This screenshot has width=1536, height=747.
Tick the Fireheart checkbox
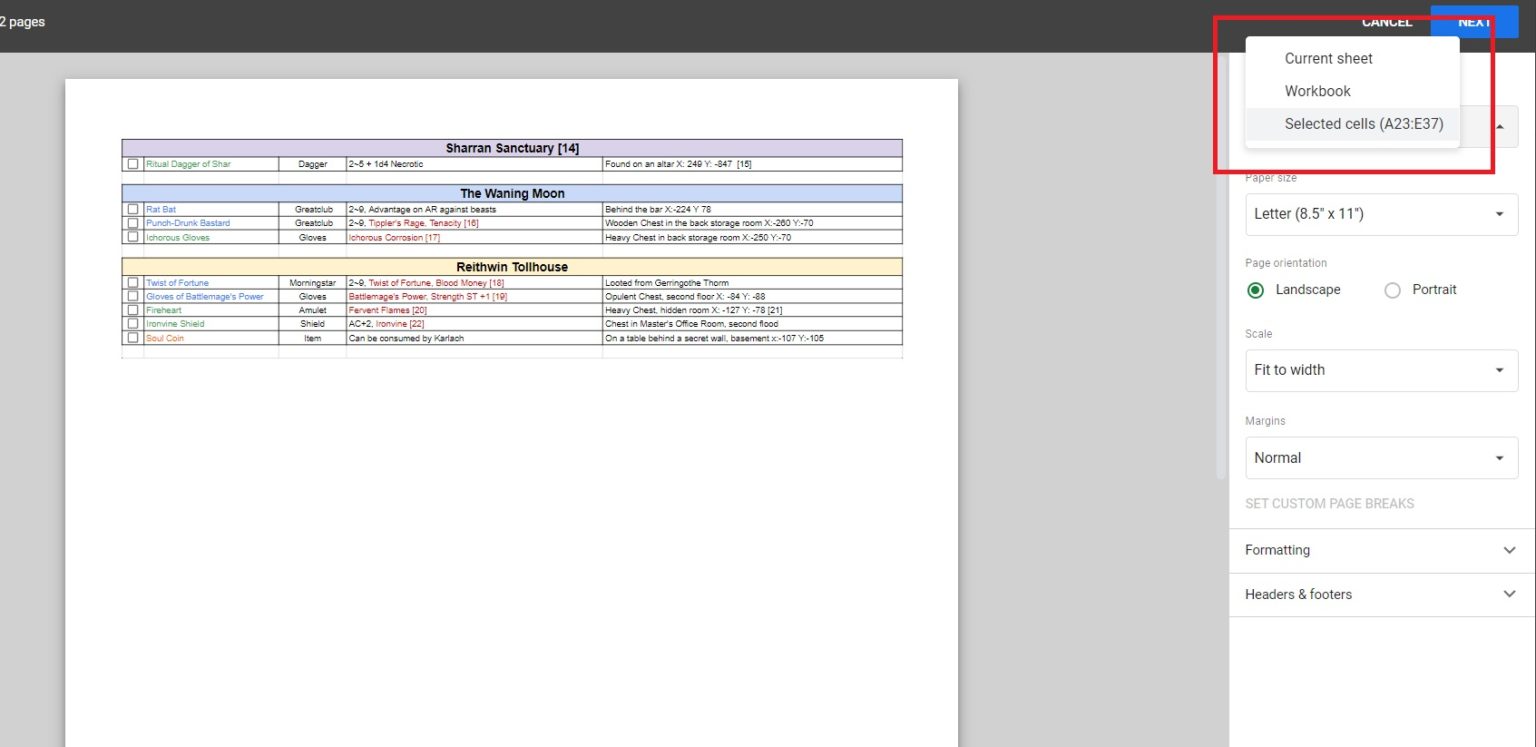(133, 310)
